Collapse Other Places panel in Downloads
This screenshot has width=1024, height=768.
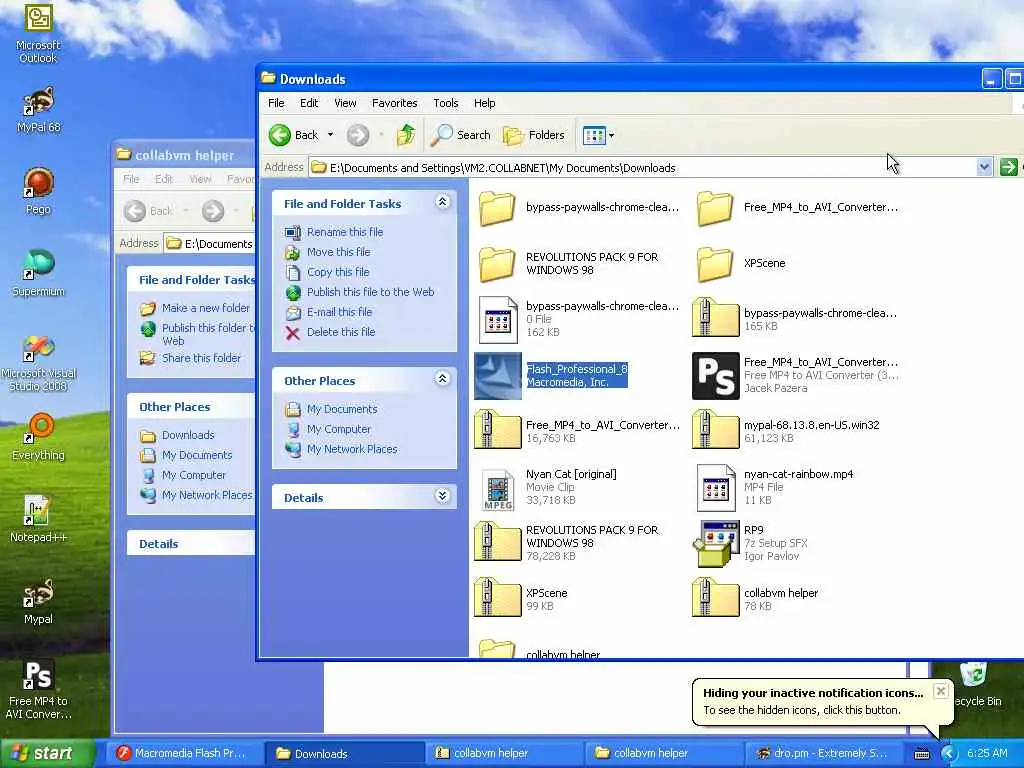coord(442,379)
